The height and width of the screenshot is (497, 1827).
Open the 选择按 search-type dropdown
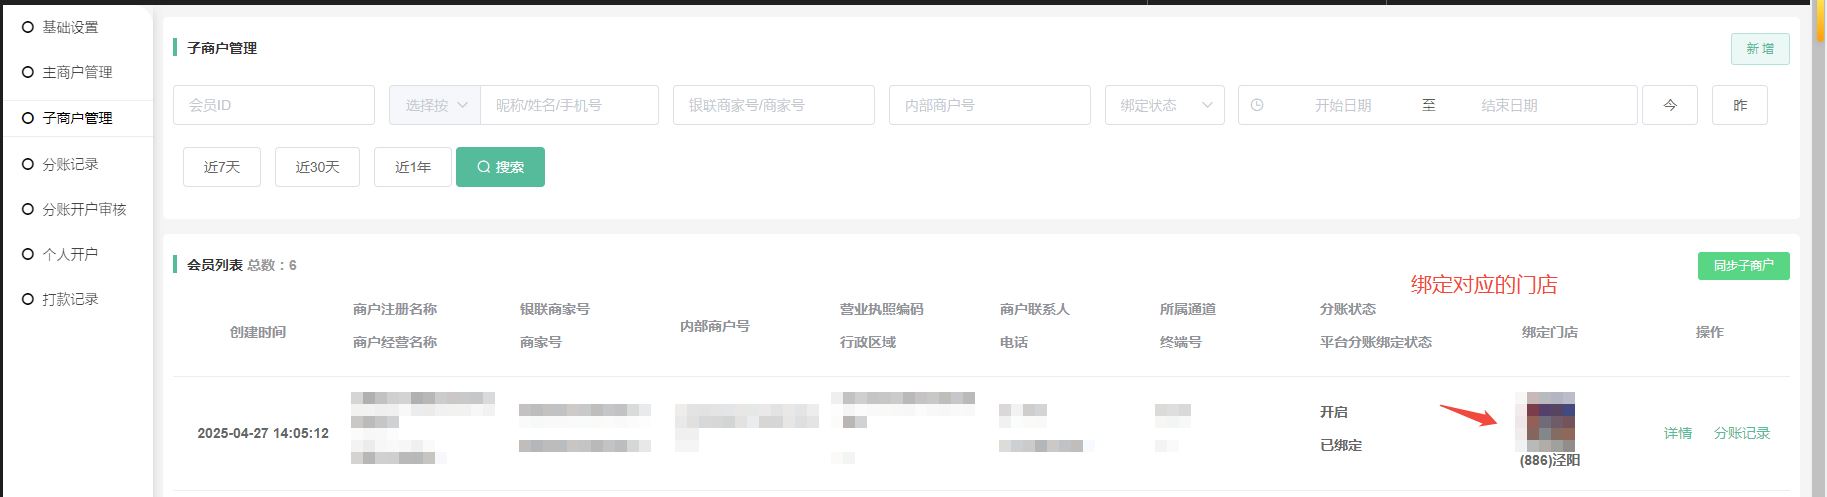point(435,105)
